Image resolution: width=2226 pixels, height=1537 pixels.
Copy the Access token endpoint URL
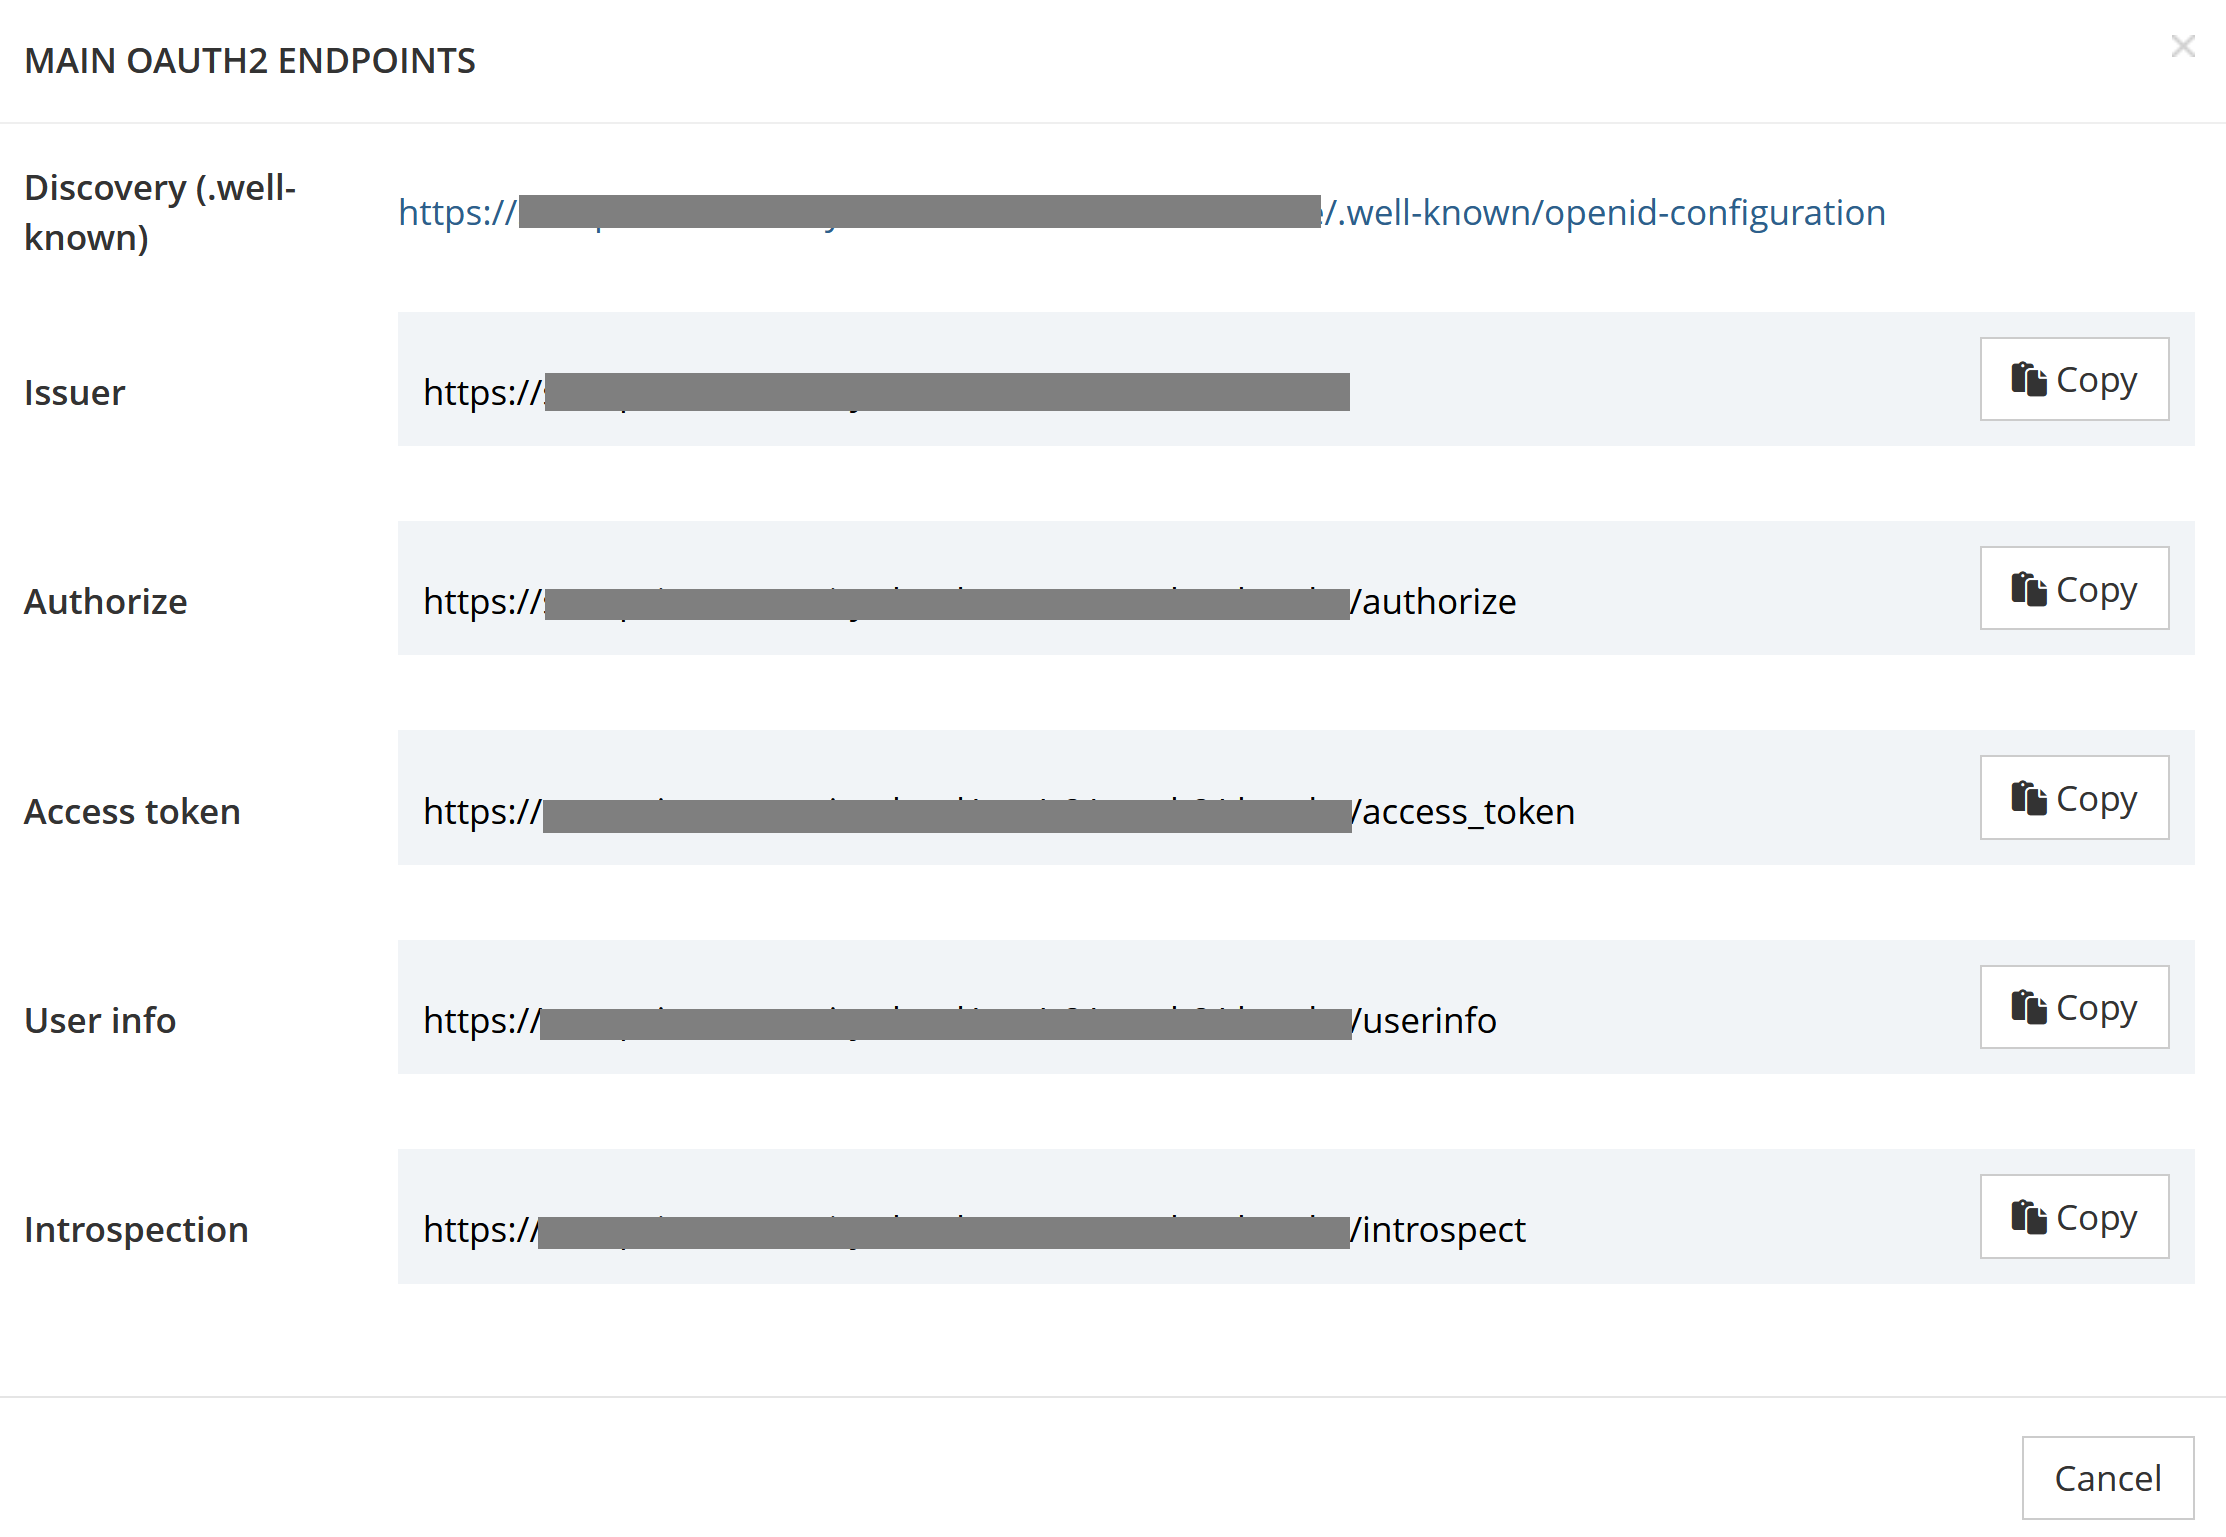point(2073,797)
